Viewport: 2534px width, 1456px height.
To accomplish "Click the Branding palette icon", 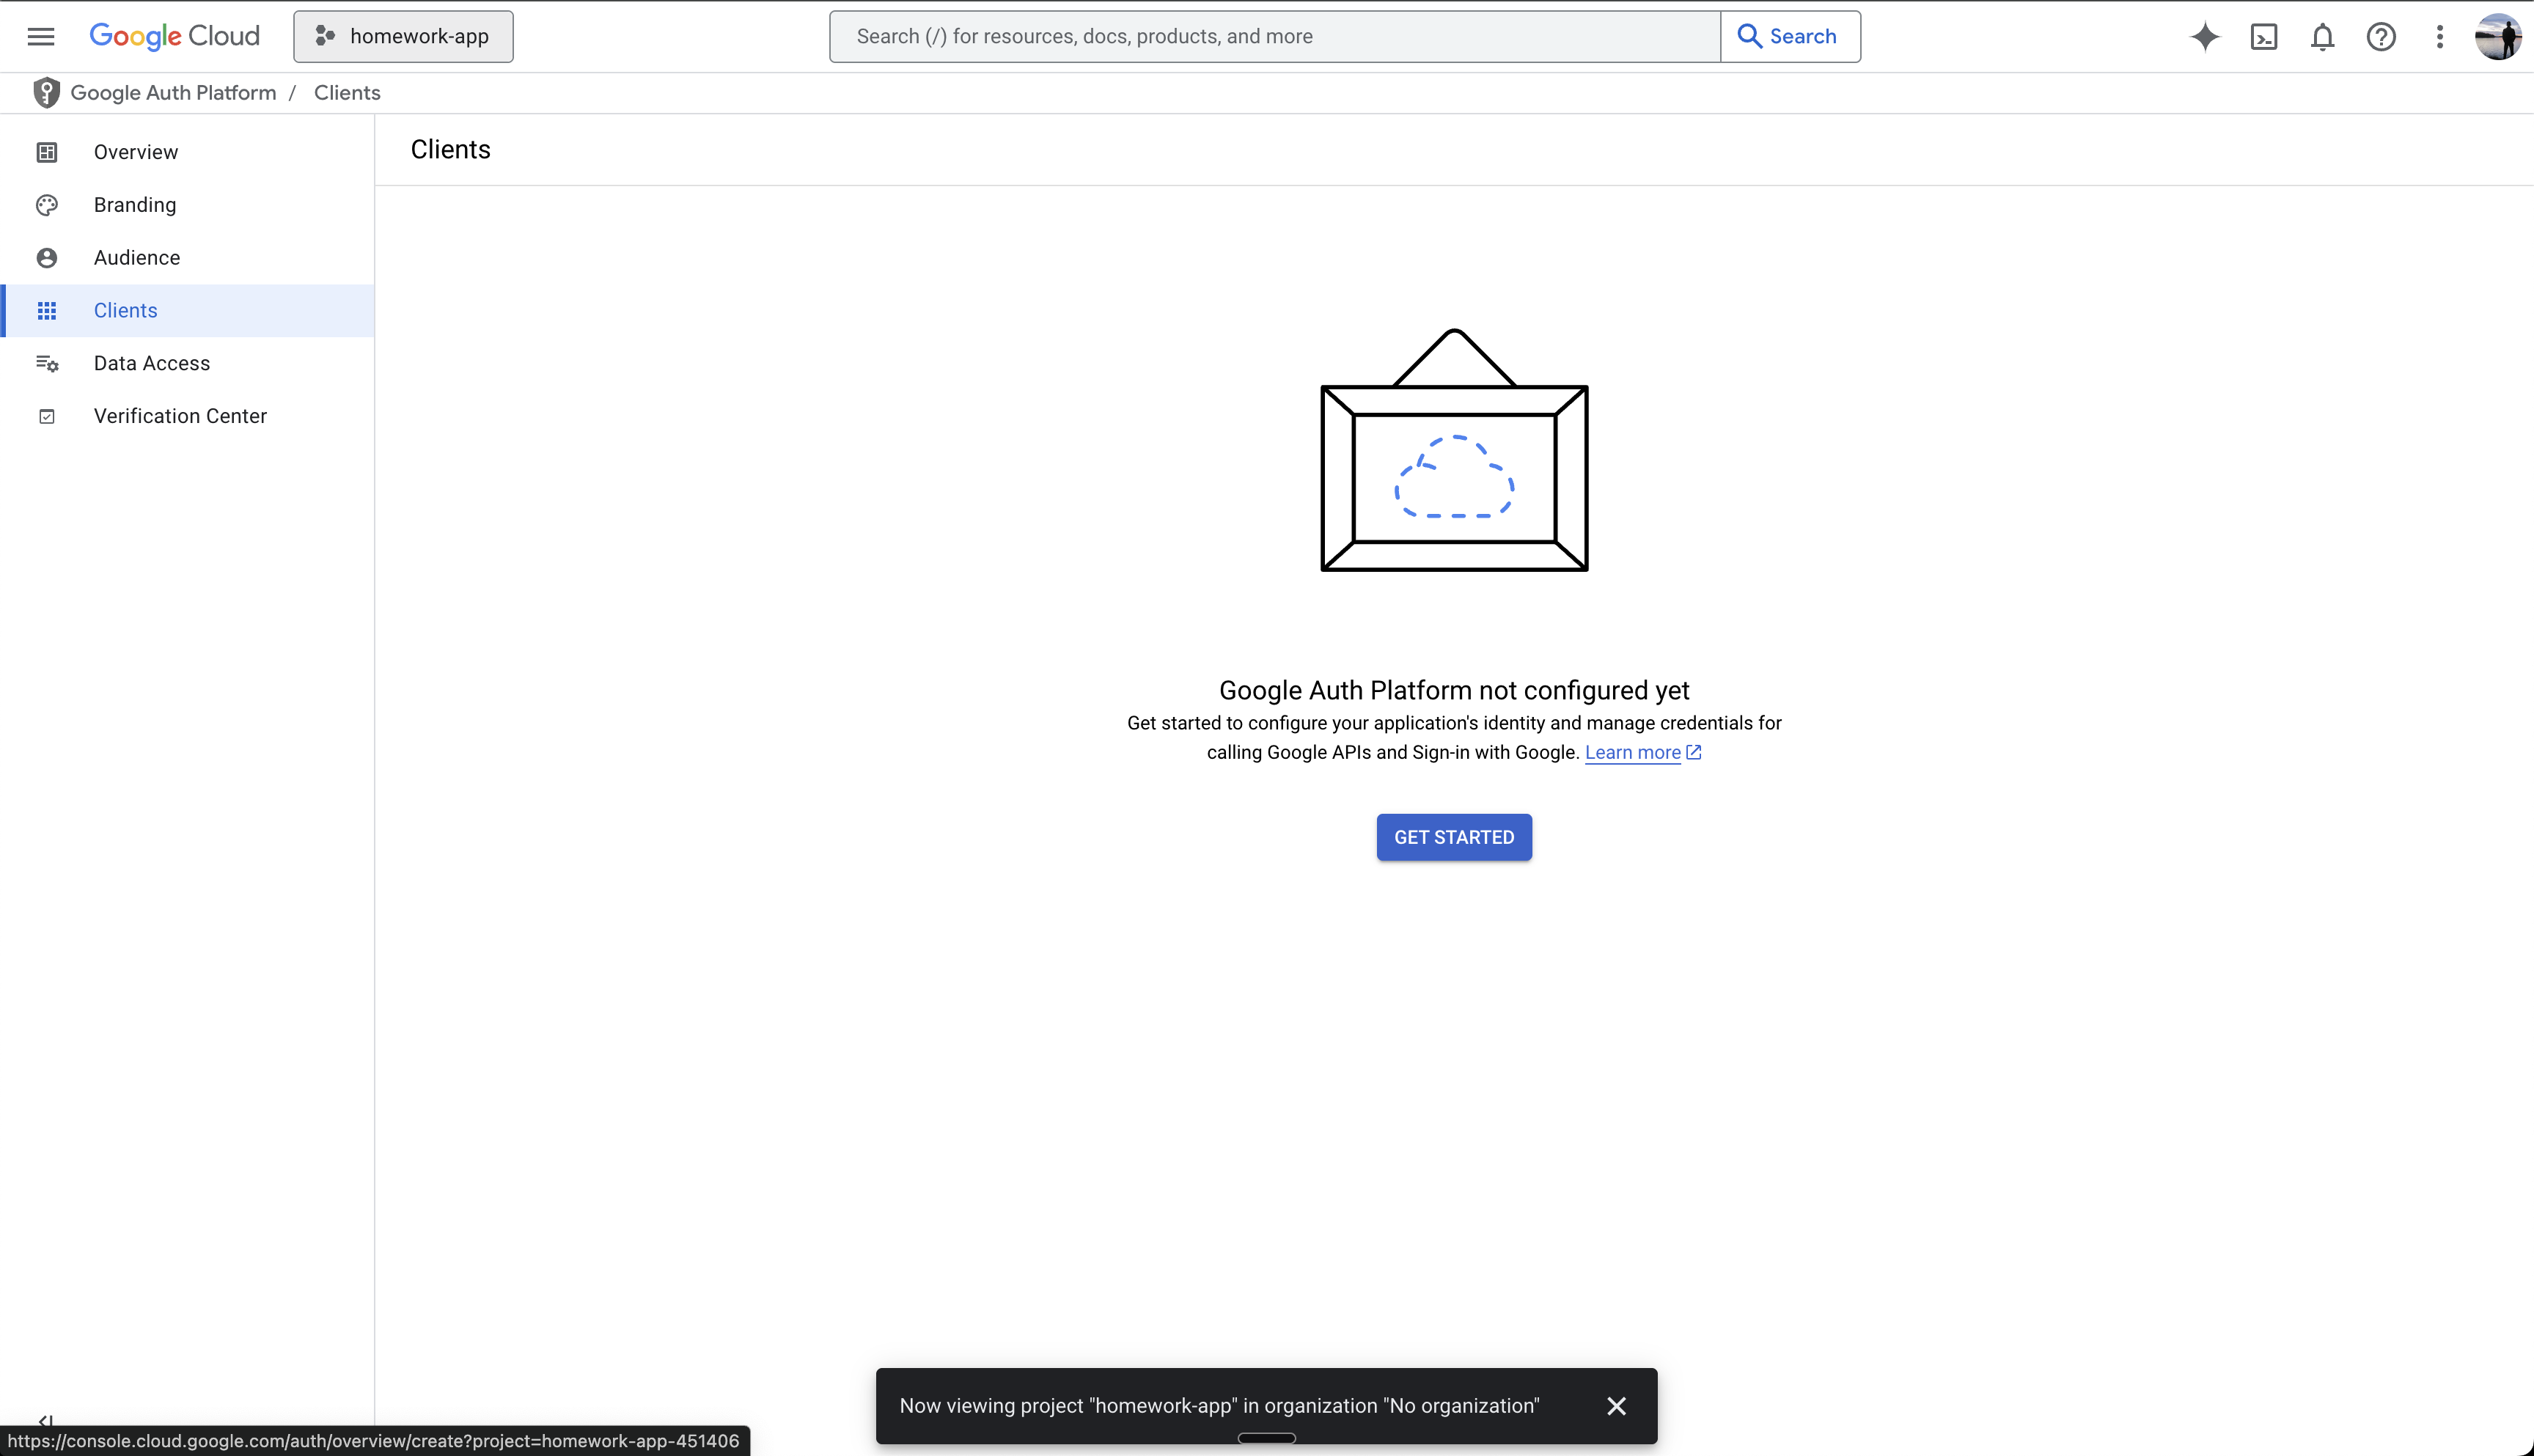I will [47, 205].
